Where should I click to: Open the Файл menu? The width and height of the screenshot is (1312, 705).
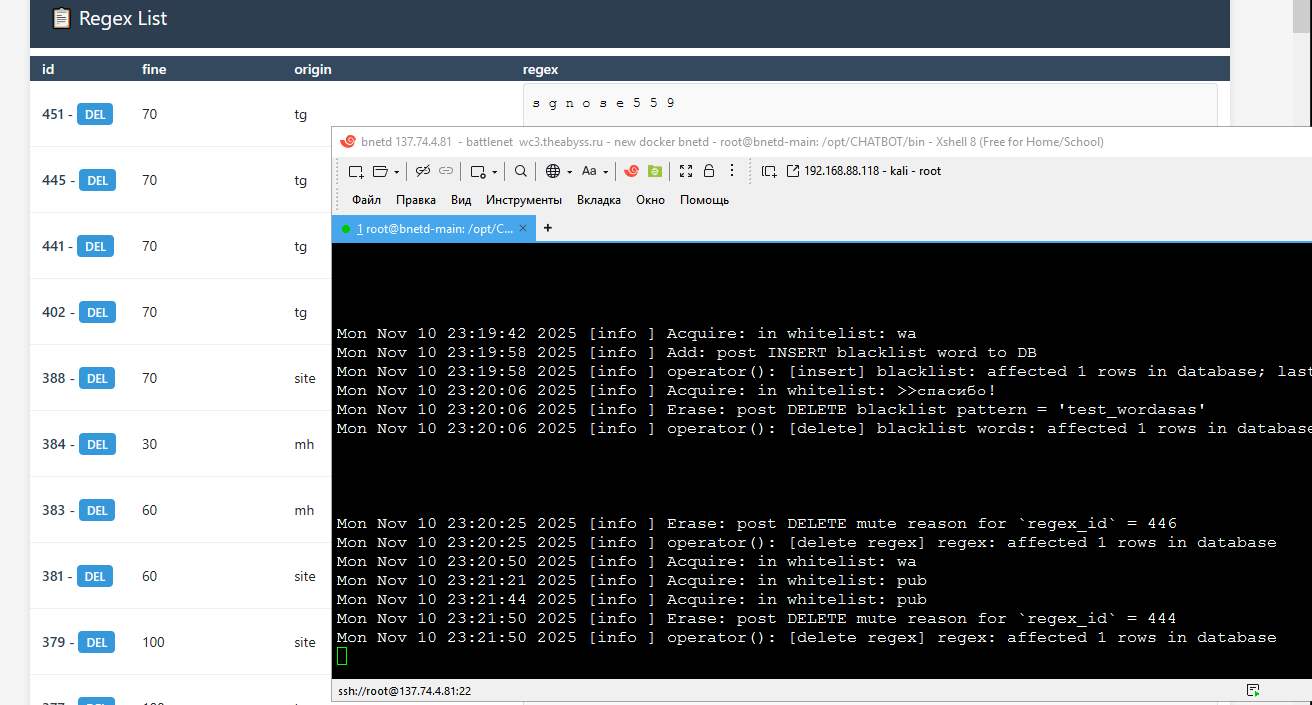click(x=366, y=200)
